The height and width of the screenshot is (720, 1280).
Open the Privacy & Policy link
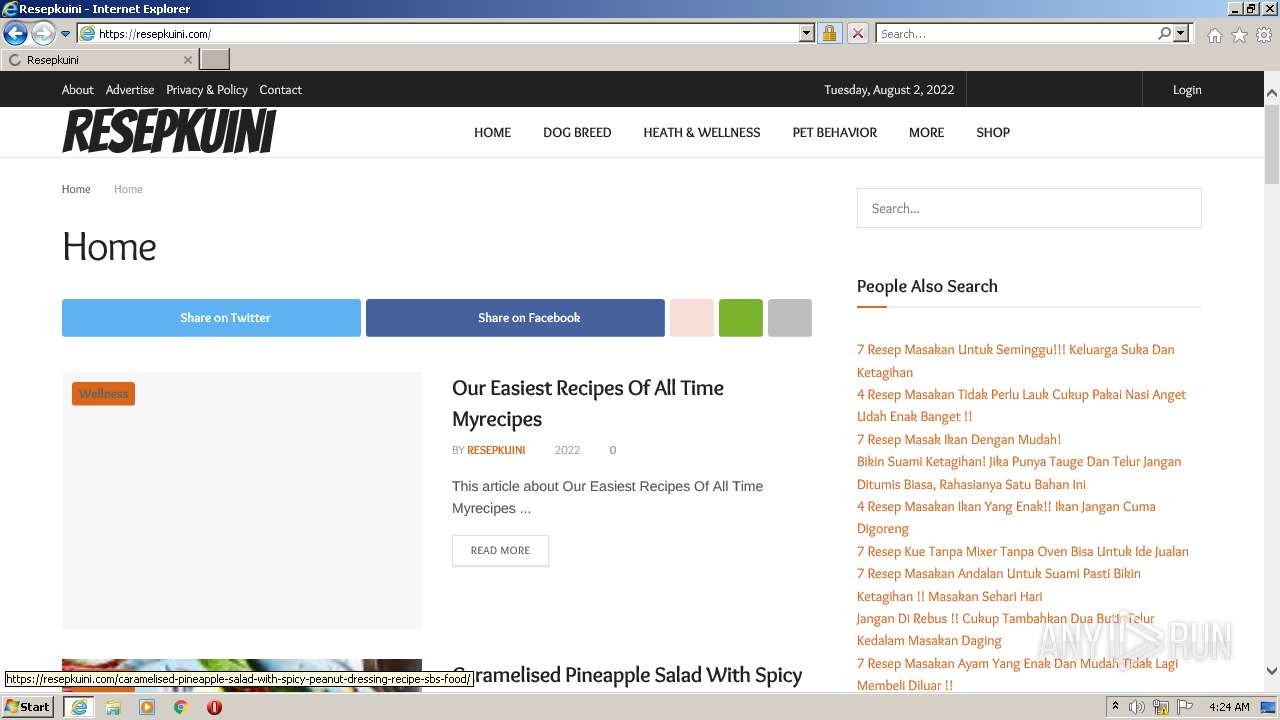tap(207, 90)
